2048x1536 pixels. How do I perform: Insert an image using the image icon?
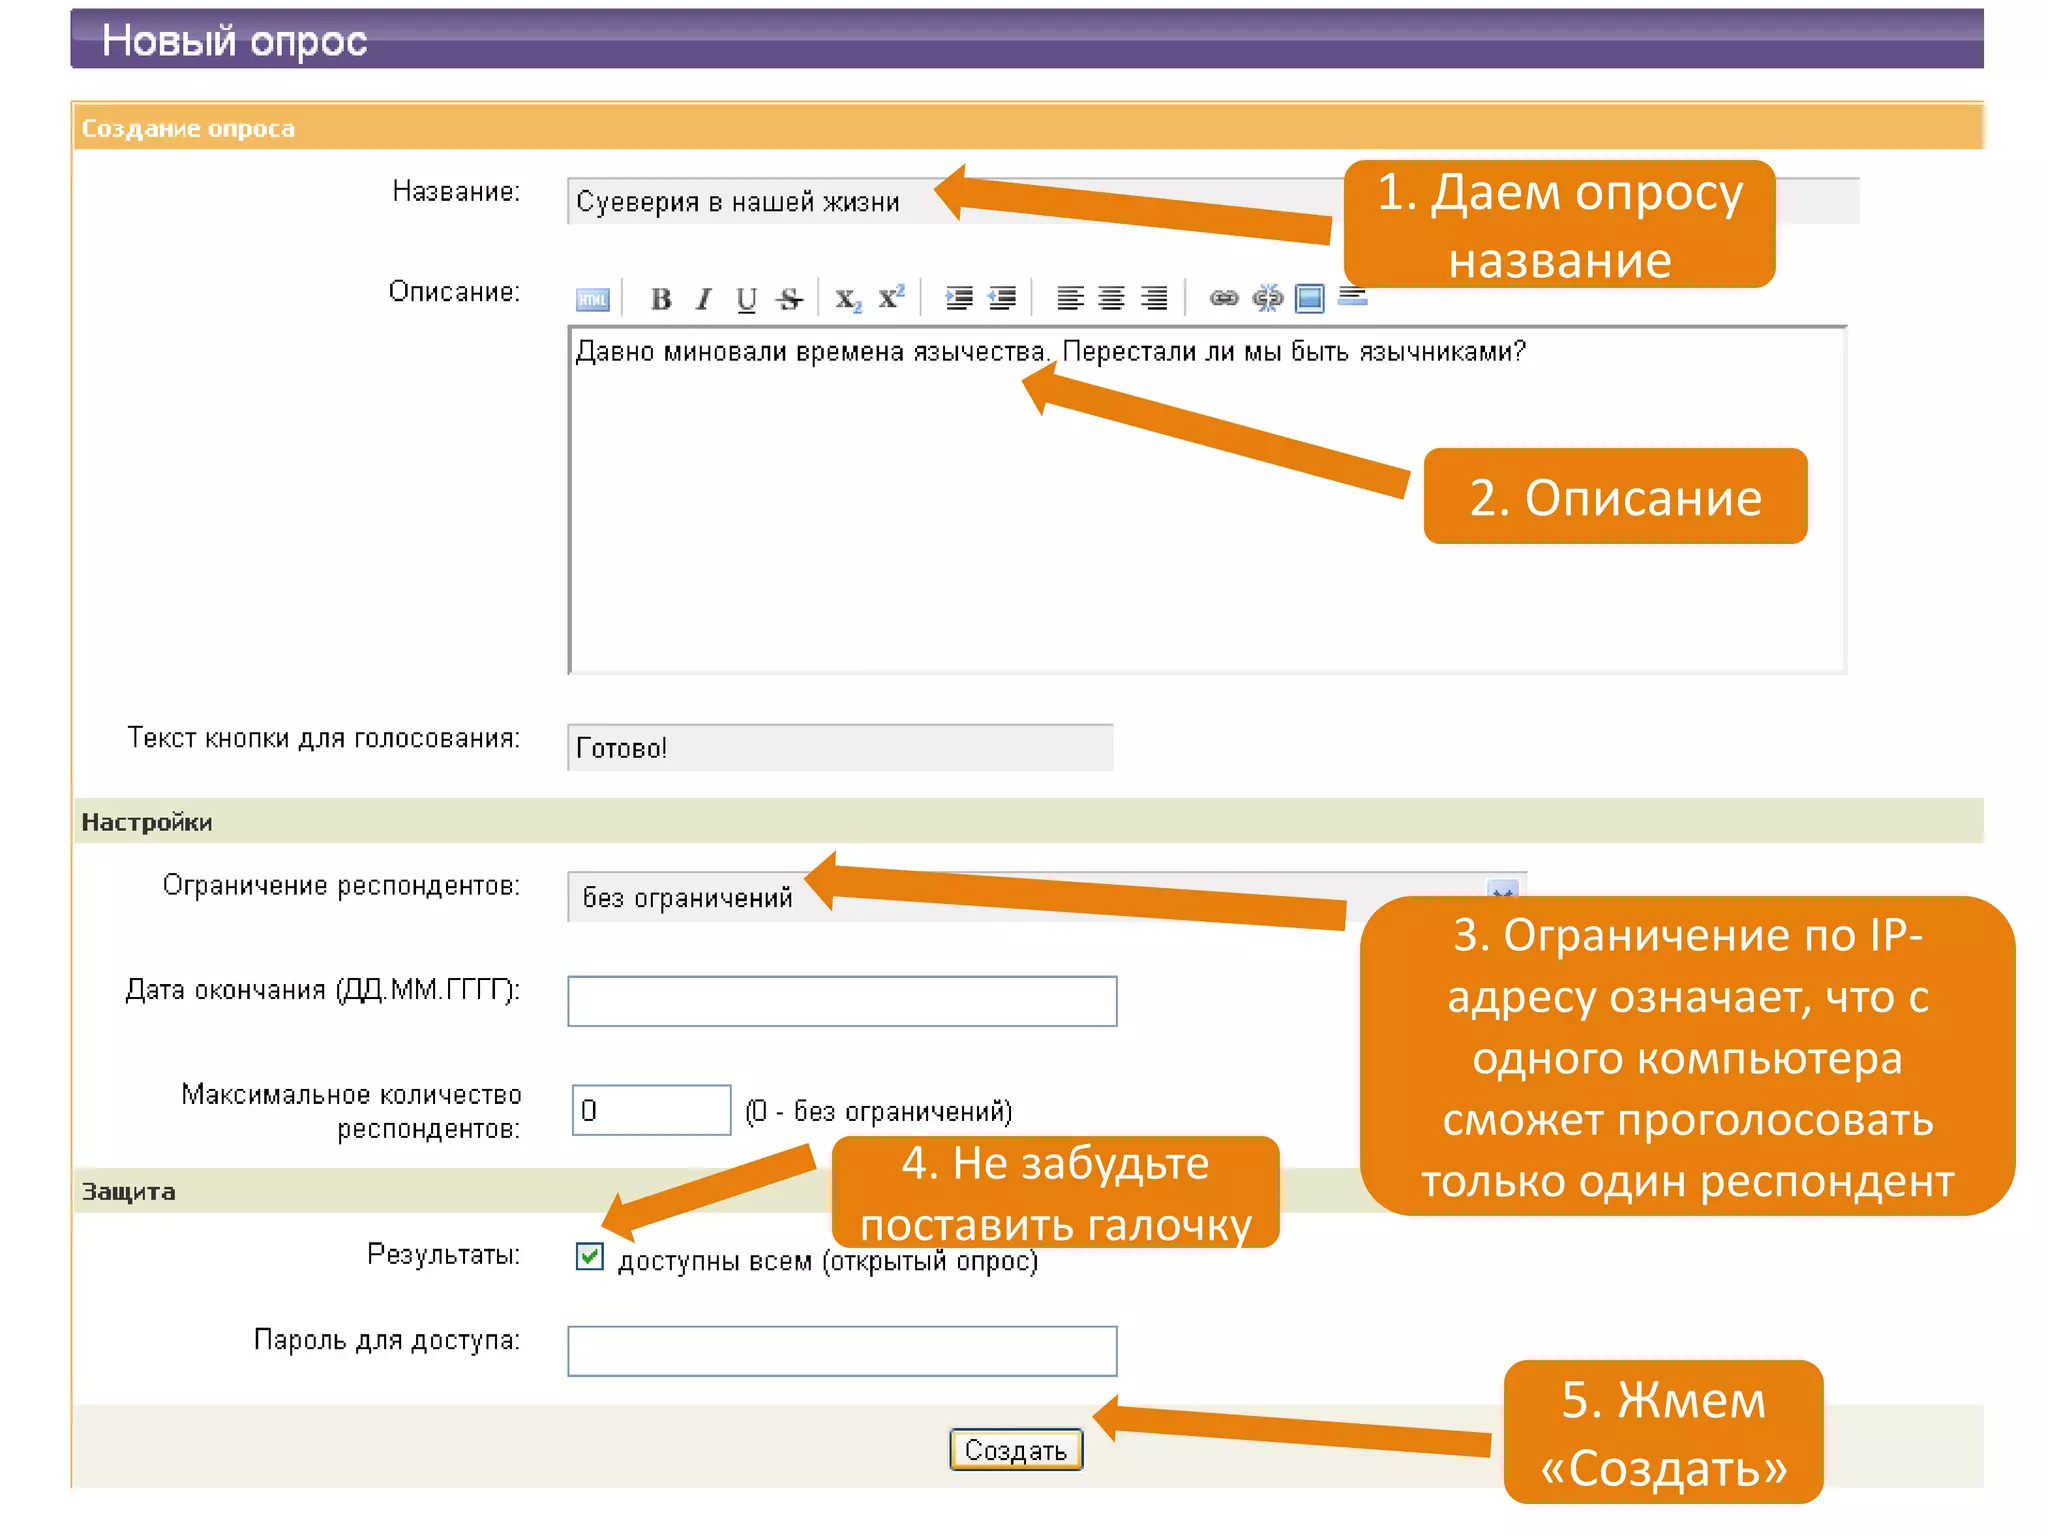click(1309, 298)
